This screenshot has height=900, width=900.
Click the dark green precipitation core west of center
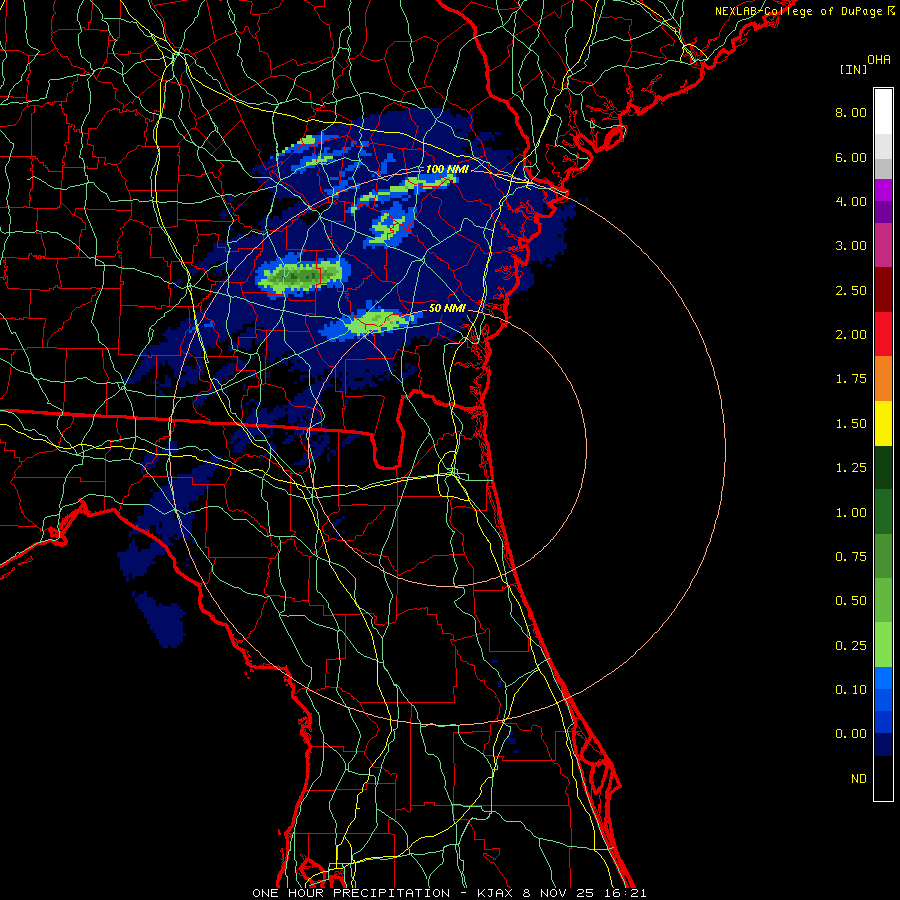(x=298, y=277)
